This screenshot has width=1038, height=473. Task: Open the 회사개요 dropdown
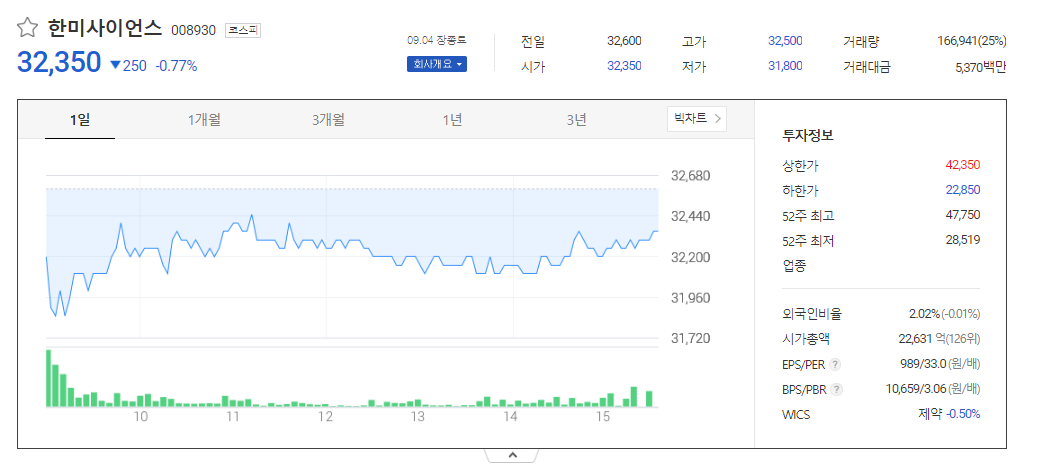(x=437, y=64)
